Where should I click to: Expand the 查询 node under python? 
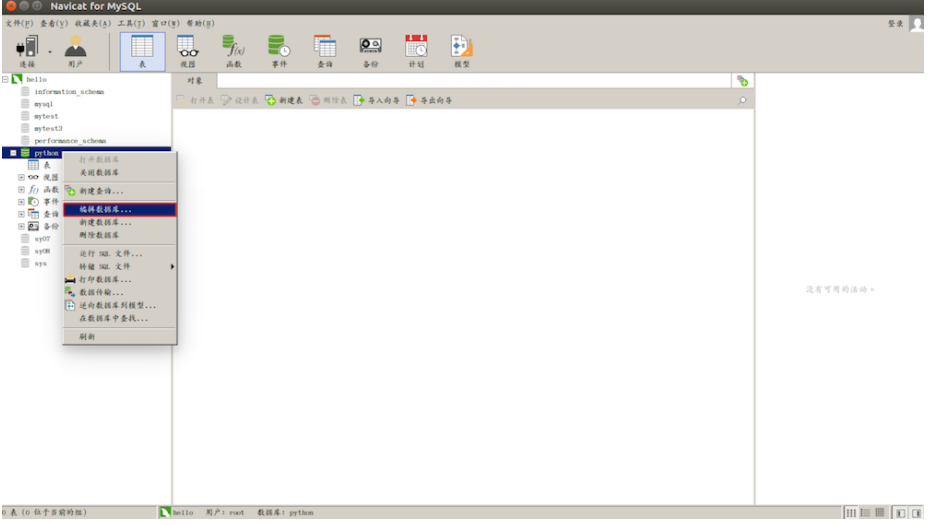point(21,214)
